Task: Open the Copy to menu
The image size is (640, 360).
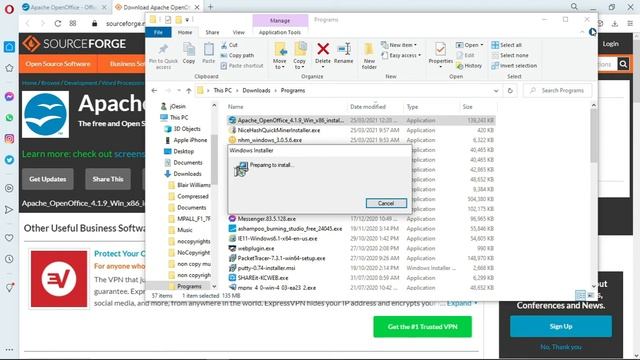Action: click(x=300, y=56)
